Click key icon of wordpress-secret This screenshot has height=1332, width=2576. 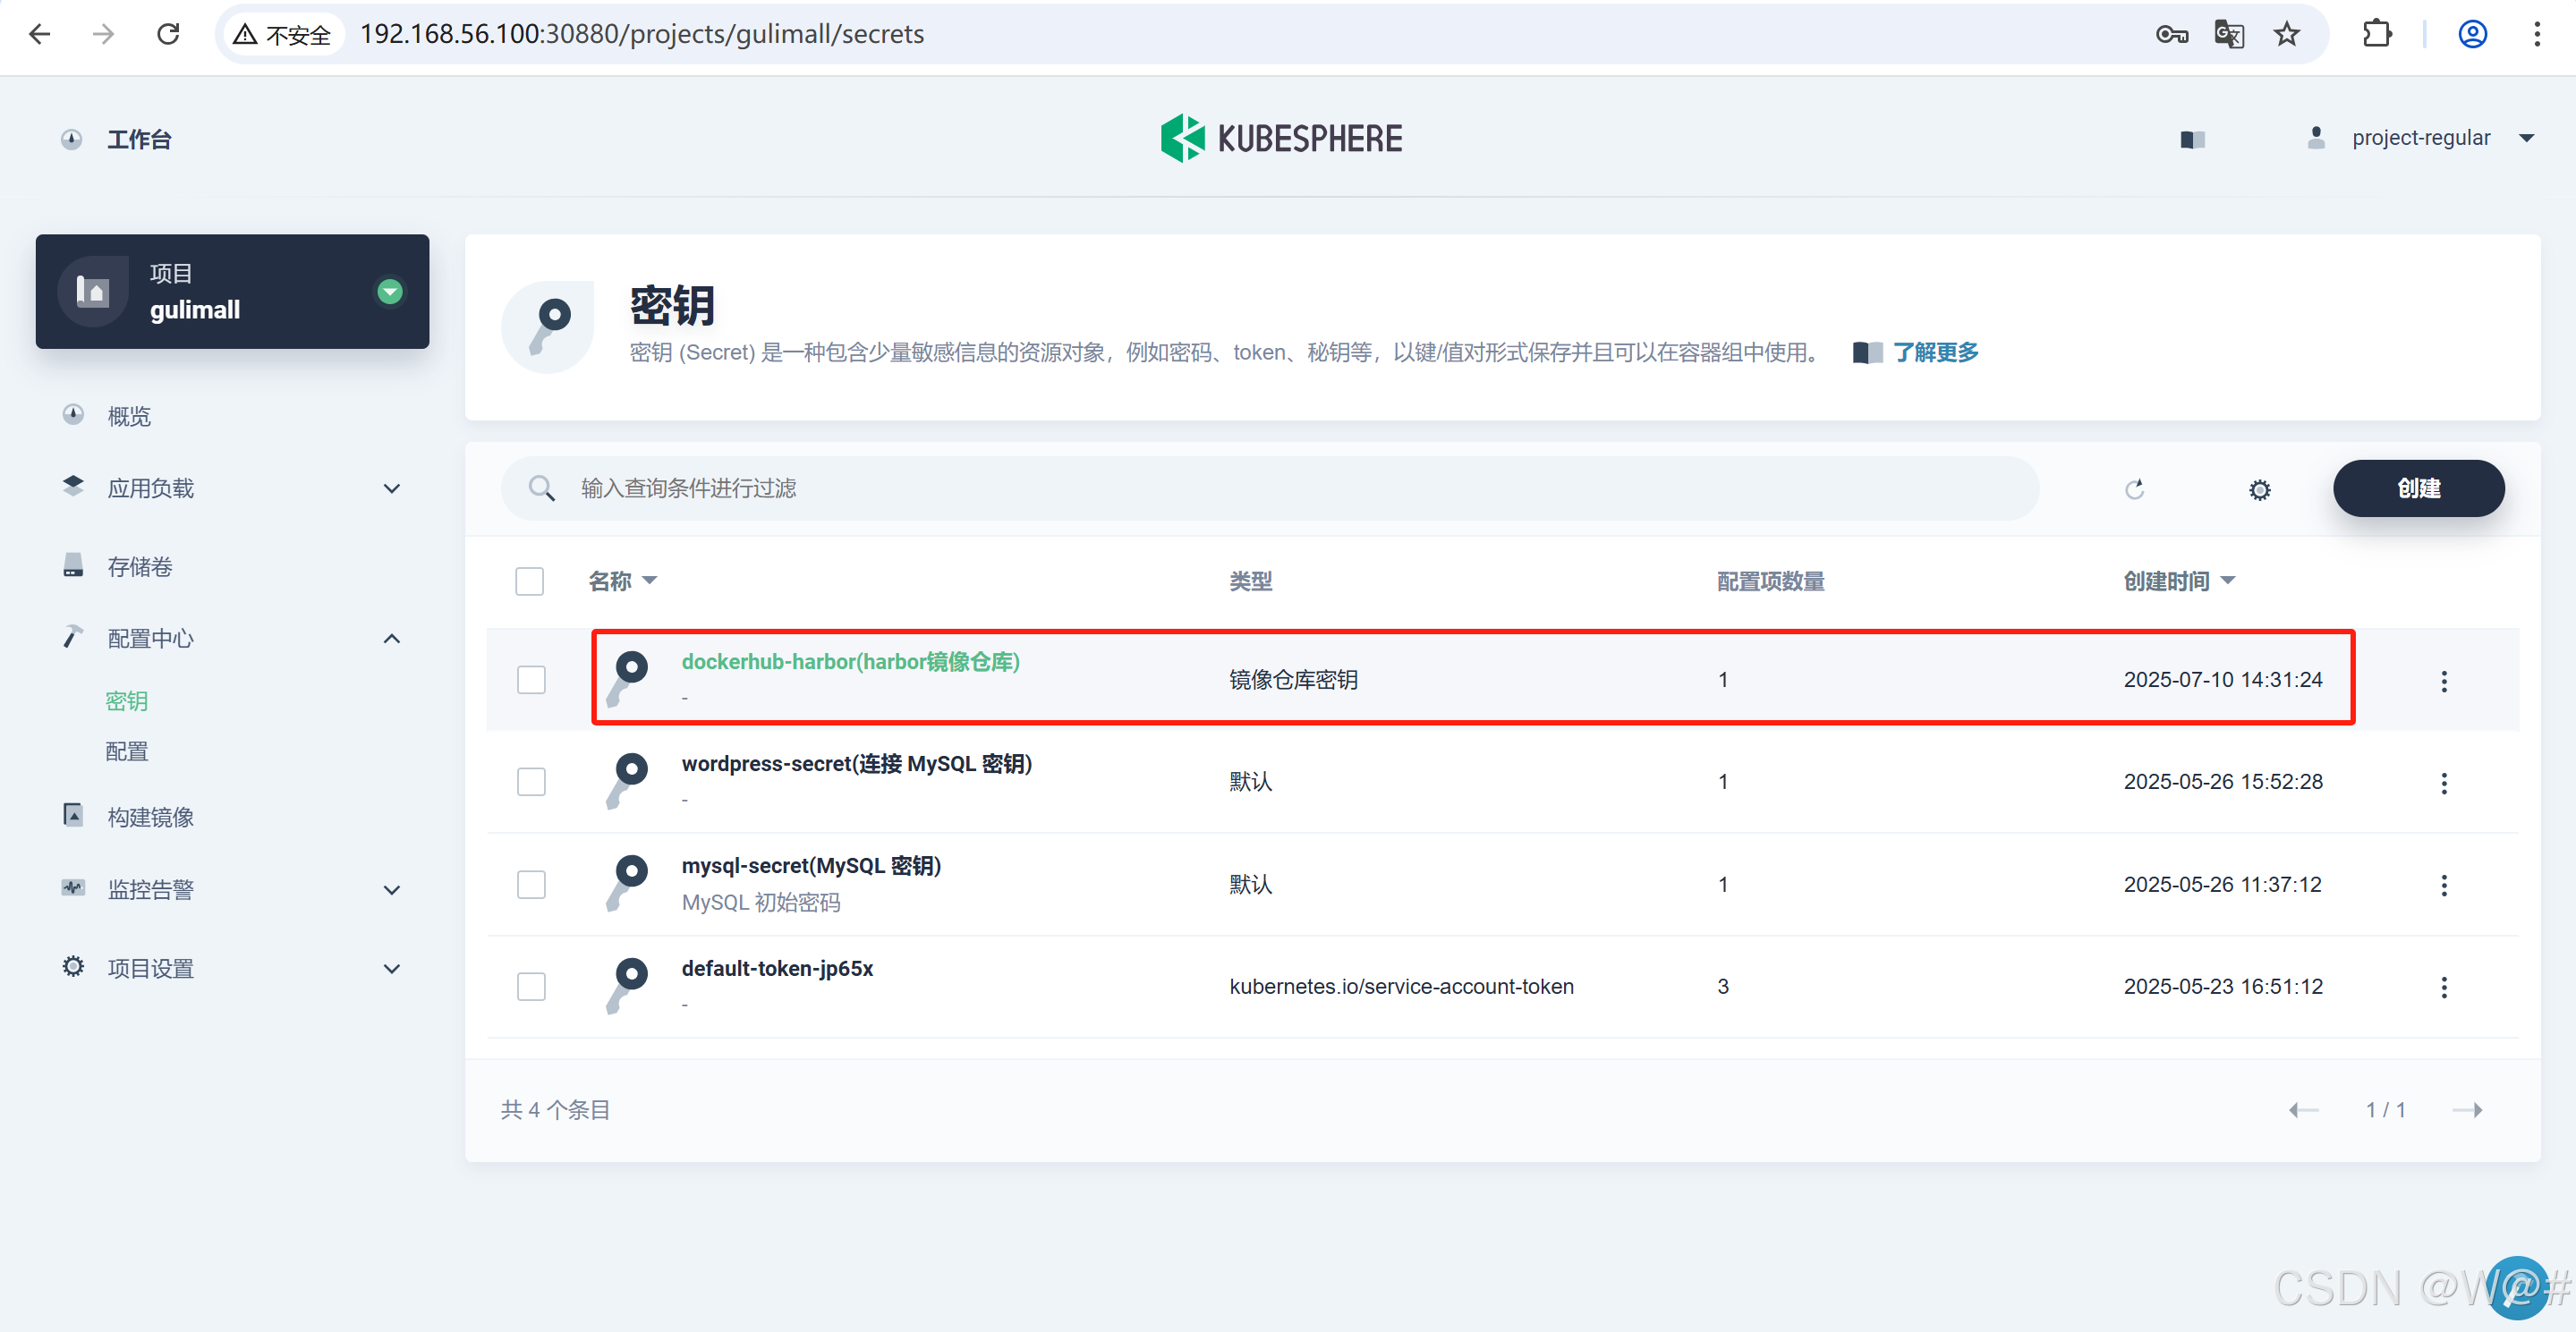point(627,781)
